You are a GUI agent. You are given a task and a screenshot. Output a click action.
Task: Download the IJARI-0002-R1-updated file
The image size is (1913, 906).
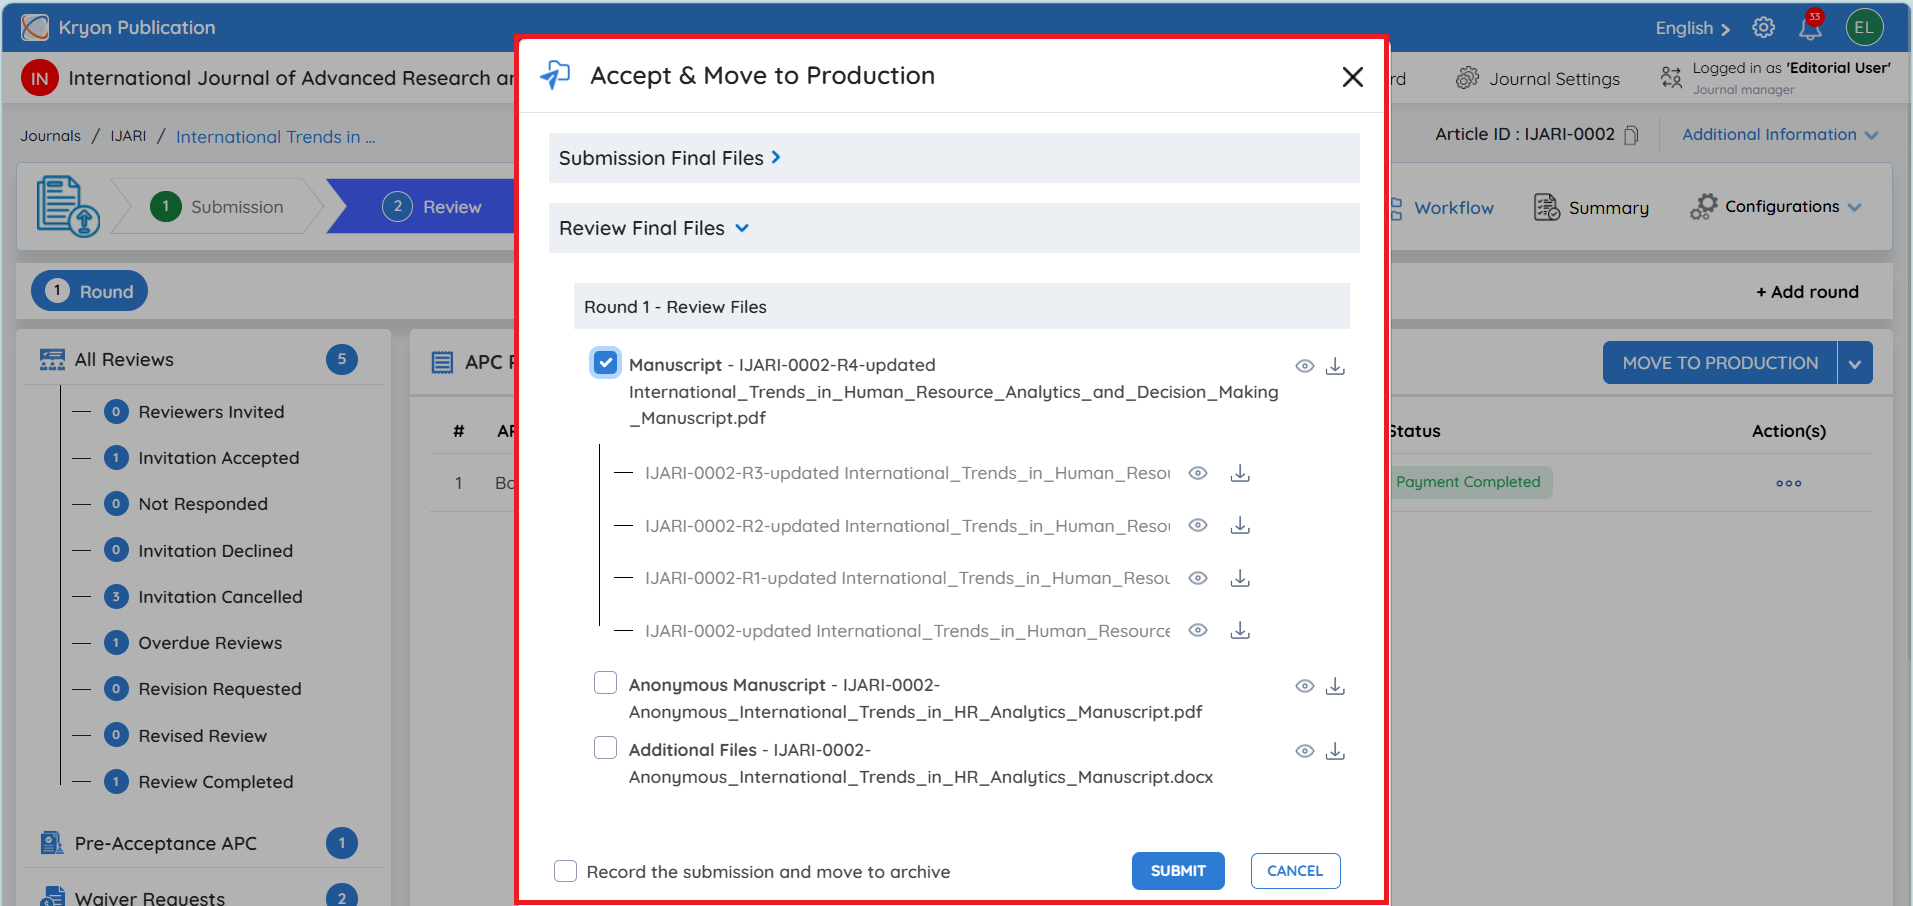pyautogui.click(x=1240, y=578)
